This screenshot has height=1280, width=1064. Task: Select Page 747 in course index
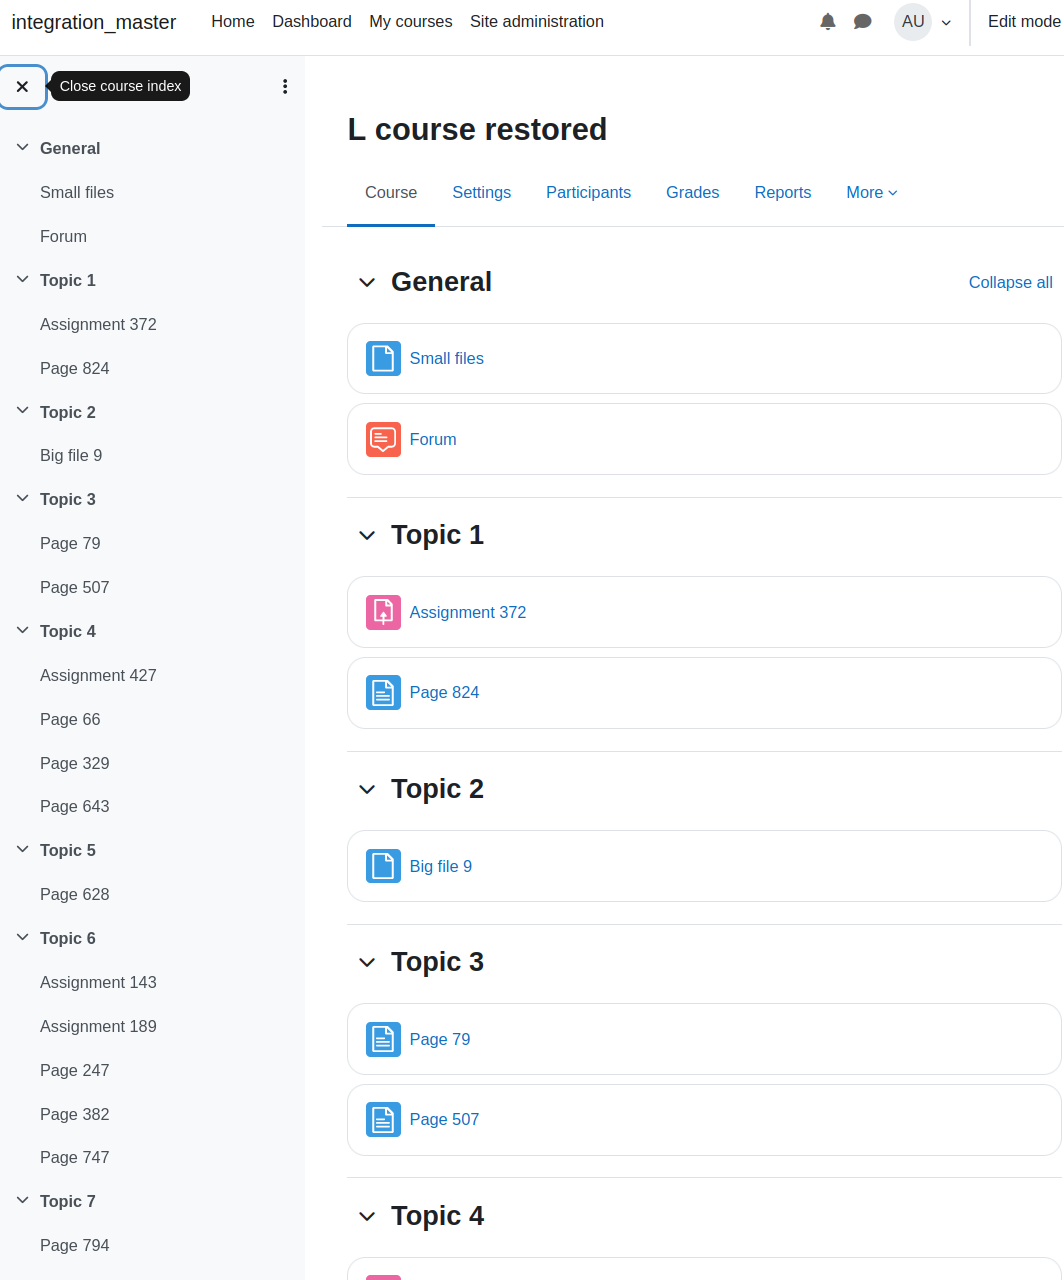[74, 1158]
